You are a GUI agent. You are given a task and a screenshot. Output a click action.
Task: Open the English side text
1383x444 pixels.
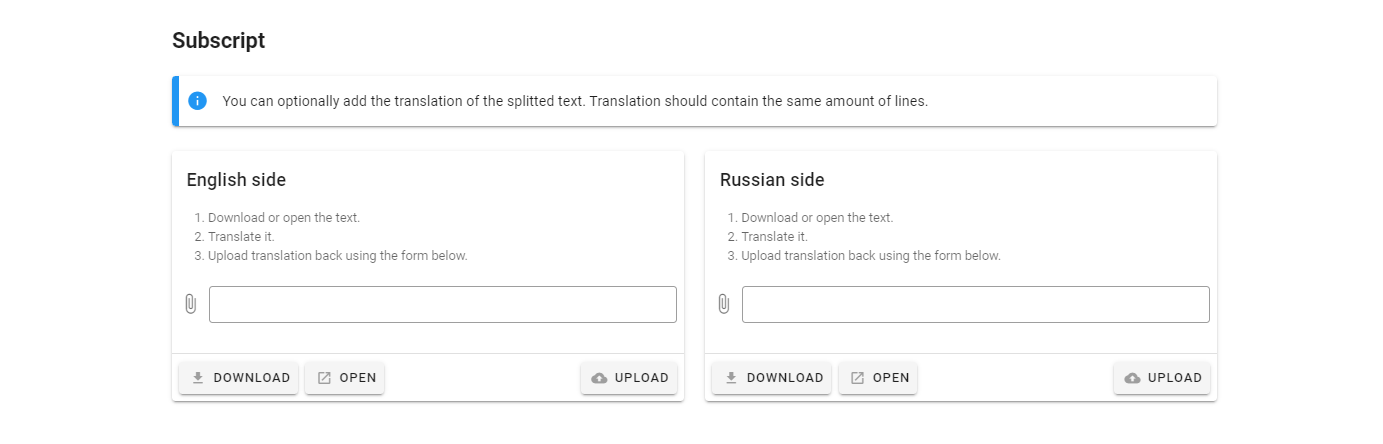click(345, 378)
